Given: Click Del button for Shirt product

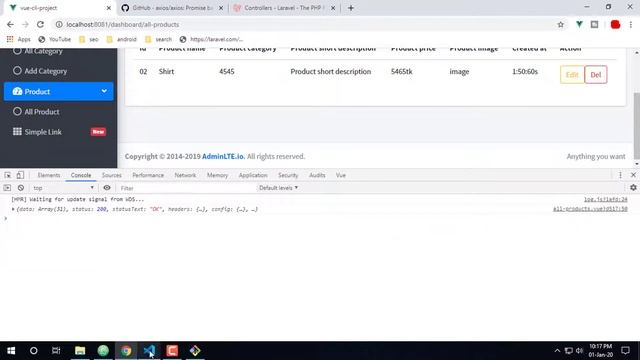Looking at the screenshot, I should coord(596,75).
